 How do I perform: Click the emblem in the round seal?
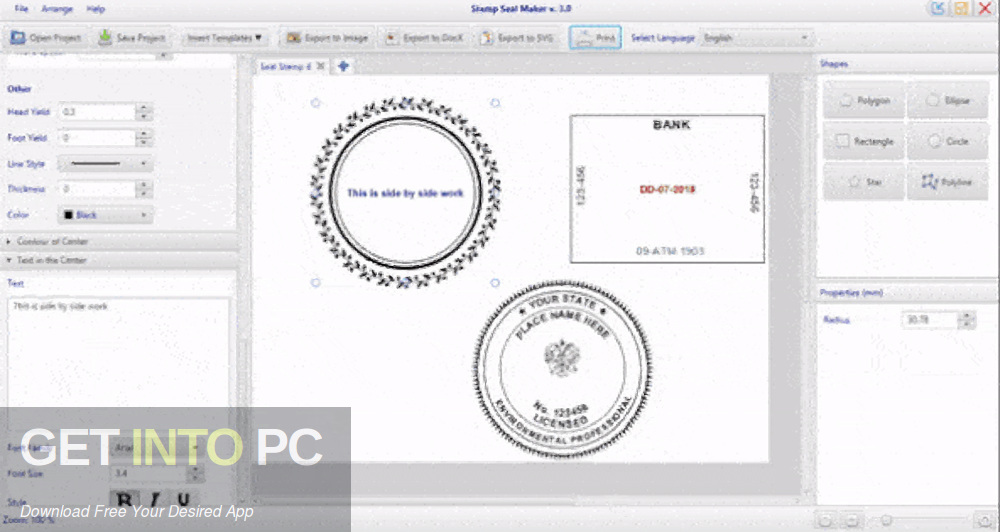point(562,359)
